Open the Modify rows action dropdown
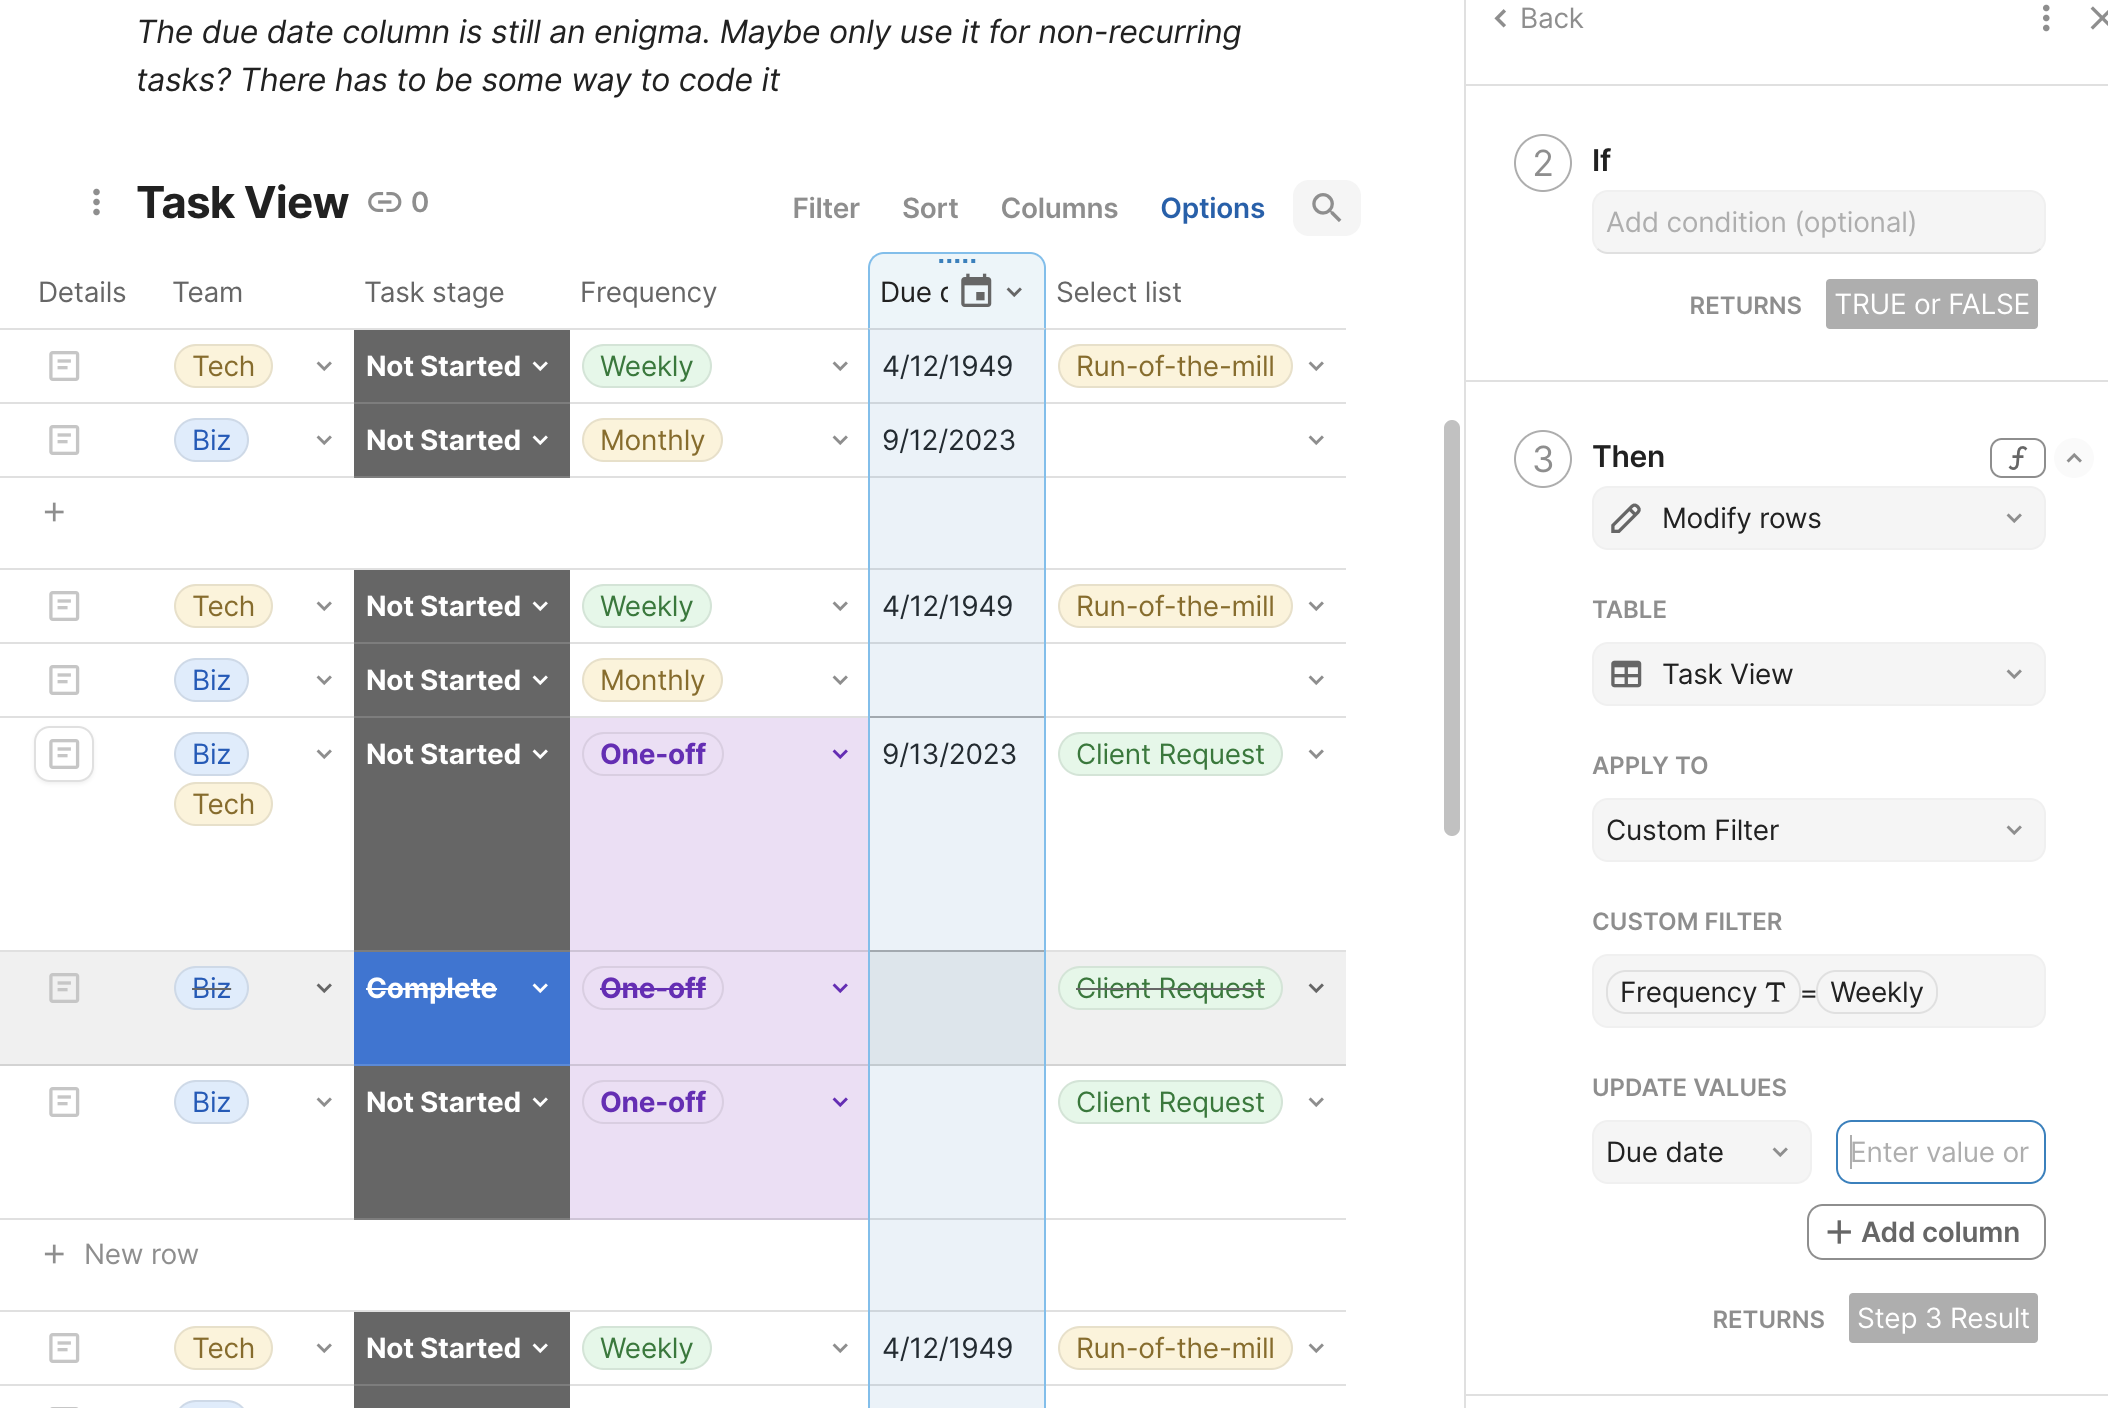 pyautogui.click(x=1818, y=518)
